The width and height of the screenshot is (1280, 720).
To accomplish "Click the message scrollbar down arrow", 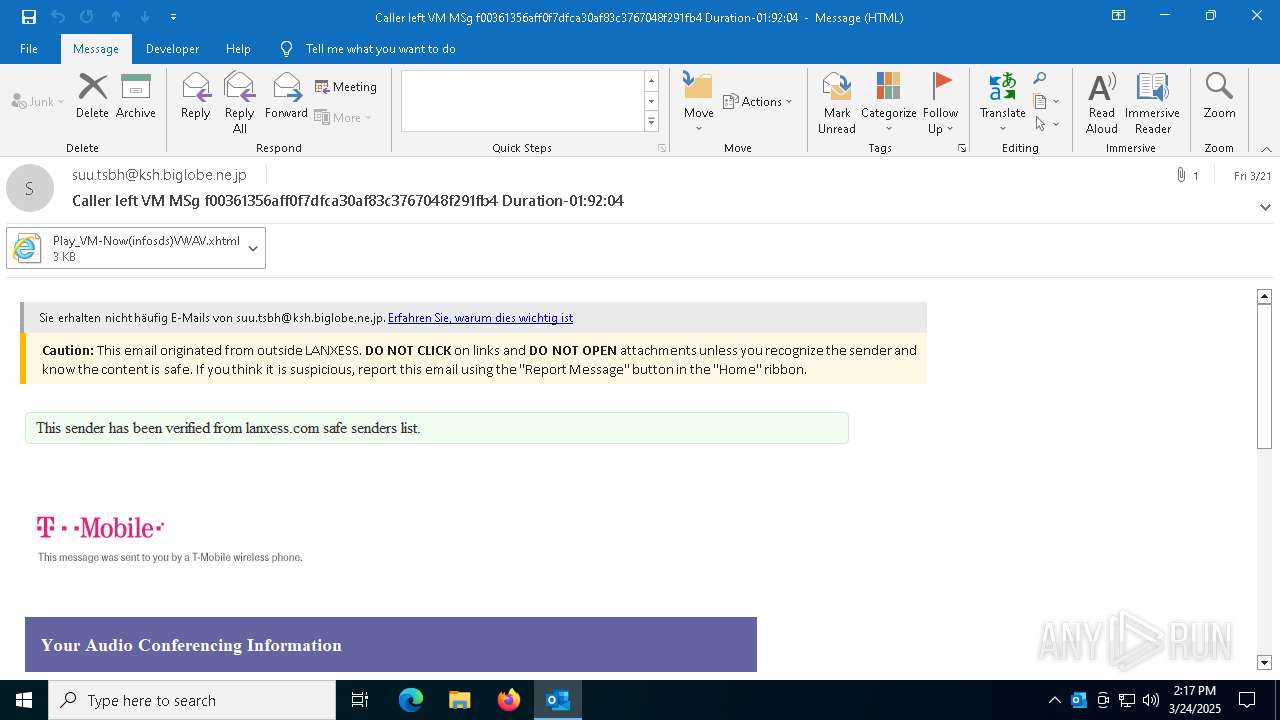I will click(1264, 662).
